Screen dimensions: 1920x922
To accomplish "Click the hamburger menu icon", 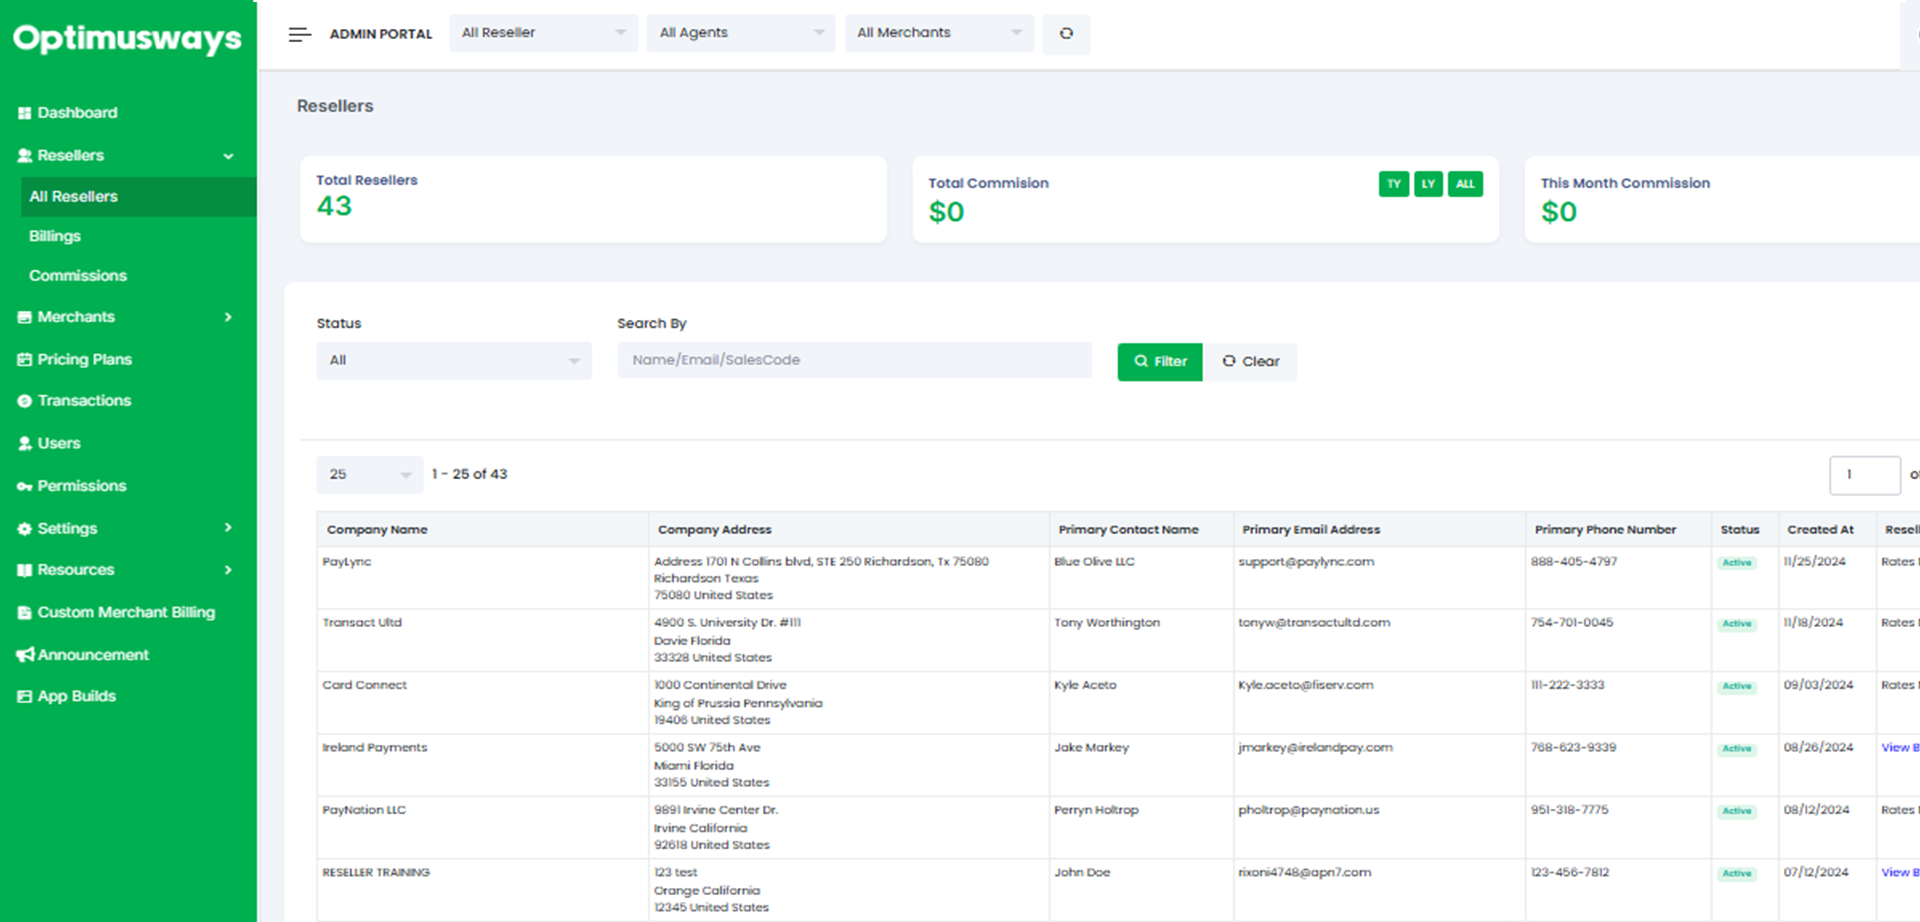I will pos(299,34).
